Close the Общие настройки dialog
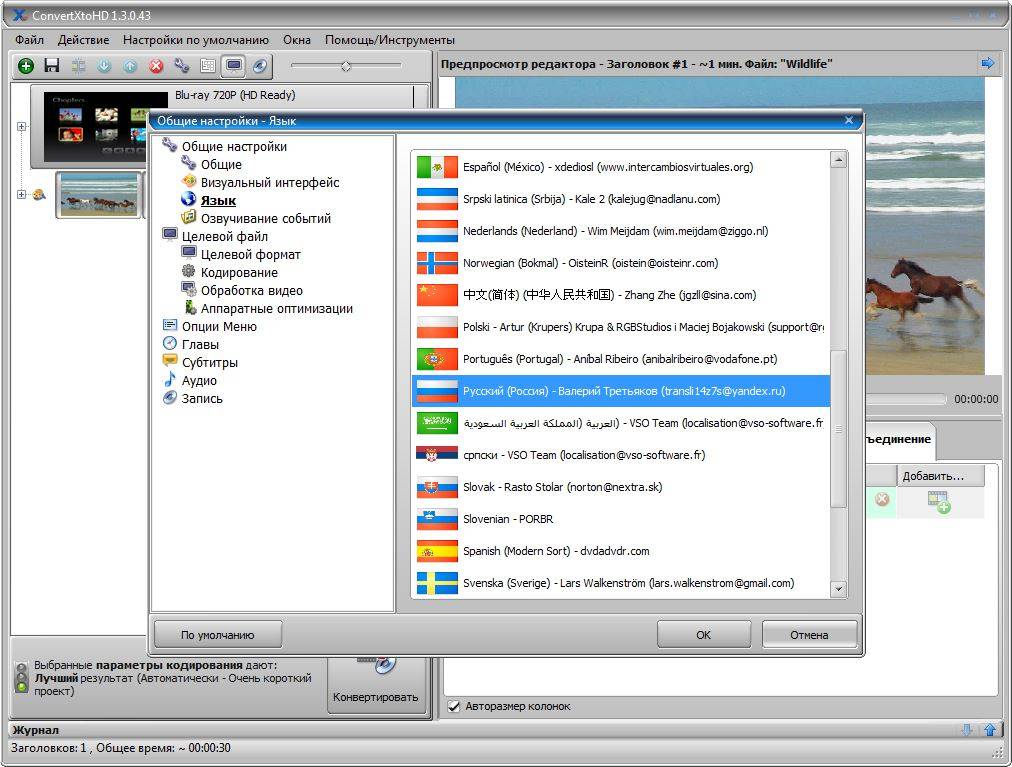Image resolution: width=1012 pixels, height=767 pixels. coord(849,120)
